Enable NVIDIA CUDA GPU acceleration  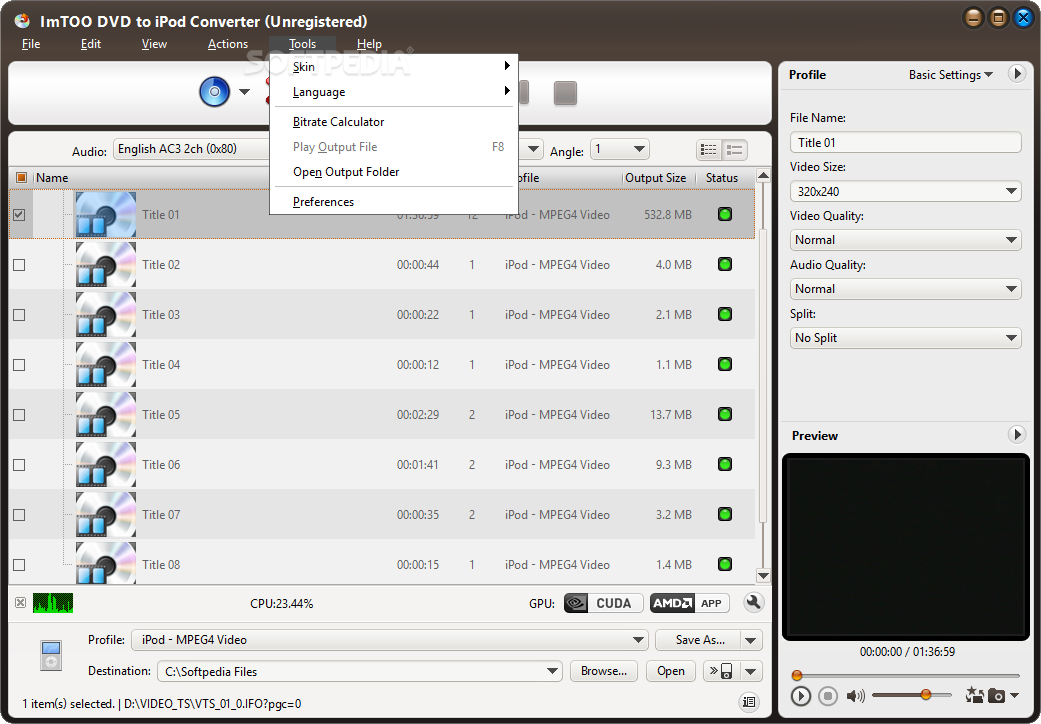point(603,603)
